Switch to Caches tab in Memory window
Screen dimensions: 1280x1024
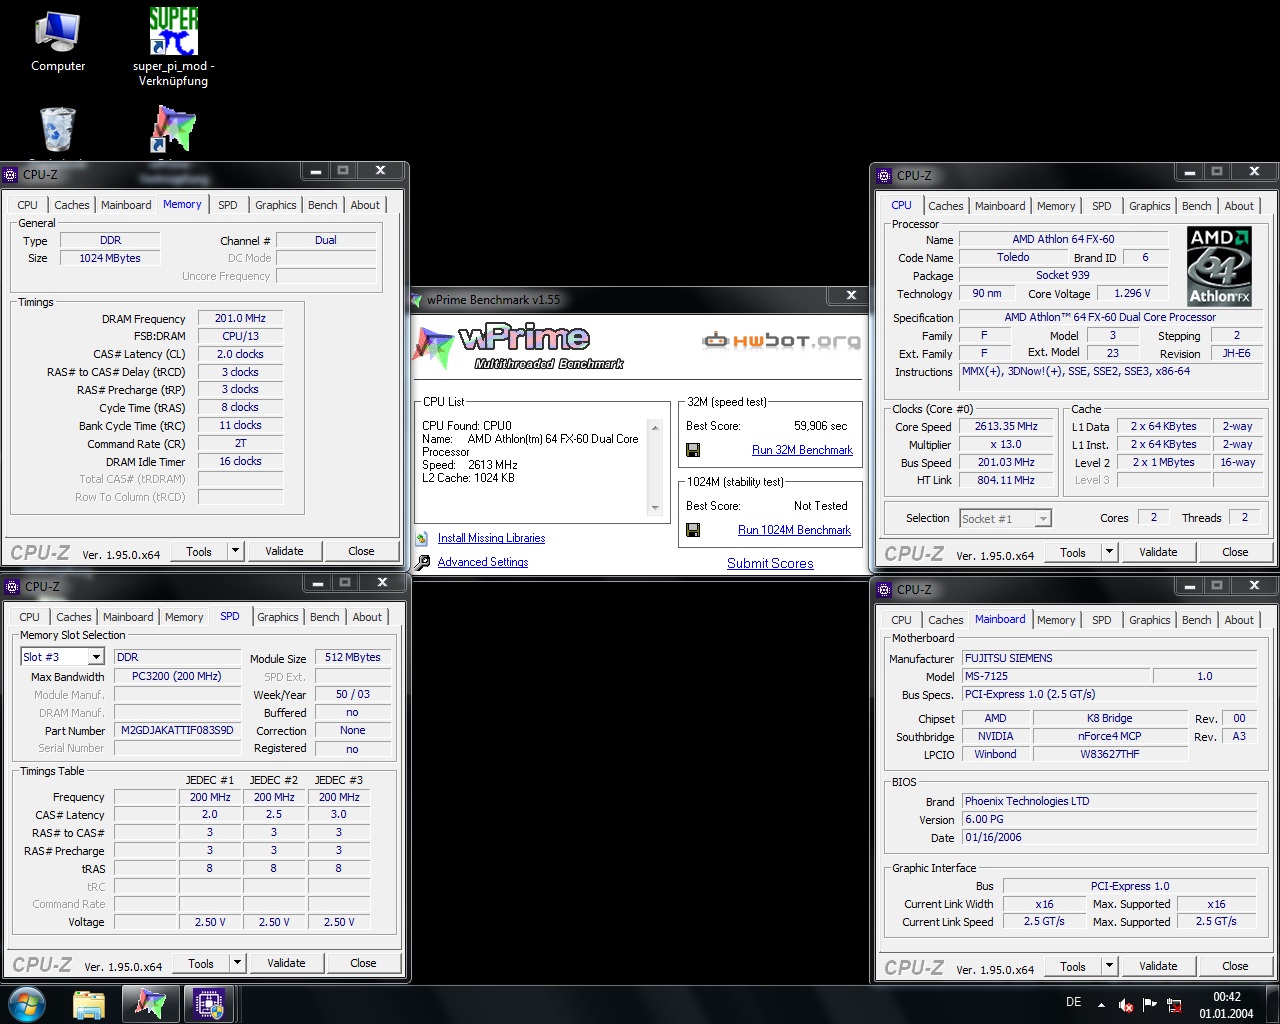[x=71, y=205]
